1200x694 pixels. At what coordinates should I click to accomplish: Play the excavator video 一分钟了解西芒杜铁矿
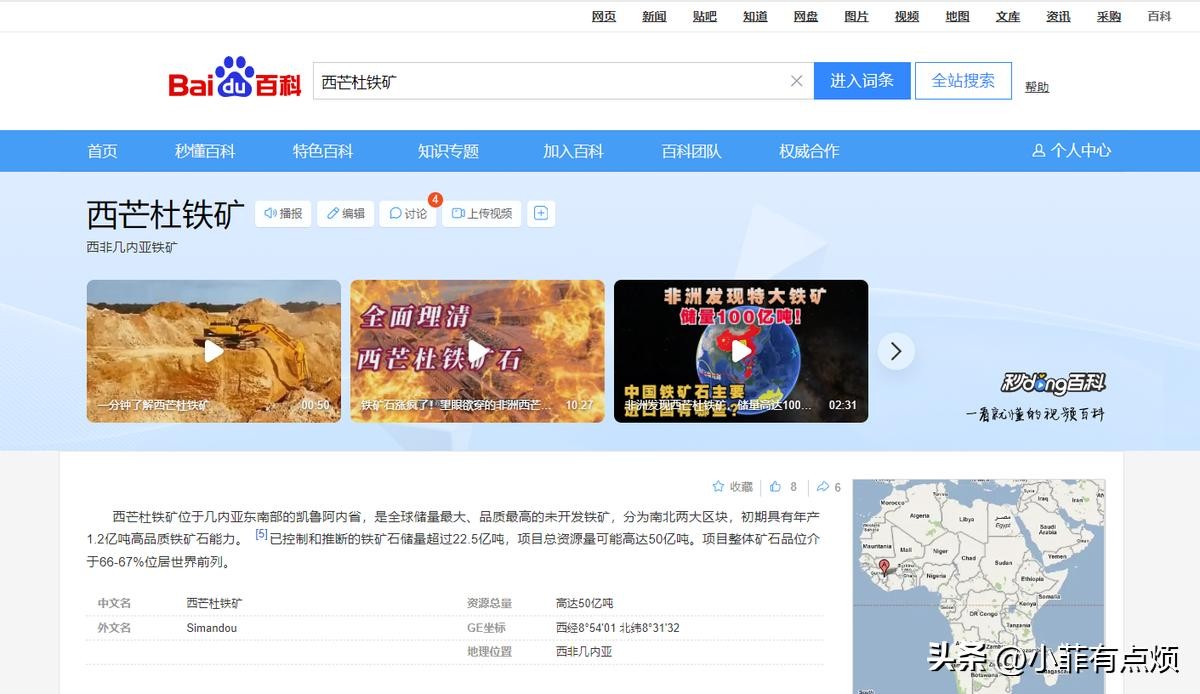pyautogui.click(x=213, y=351)
